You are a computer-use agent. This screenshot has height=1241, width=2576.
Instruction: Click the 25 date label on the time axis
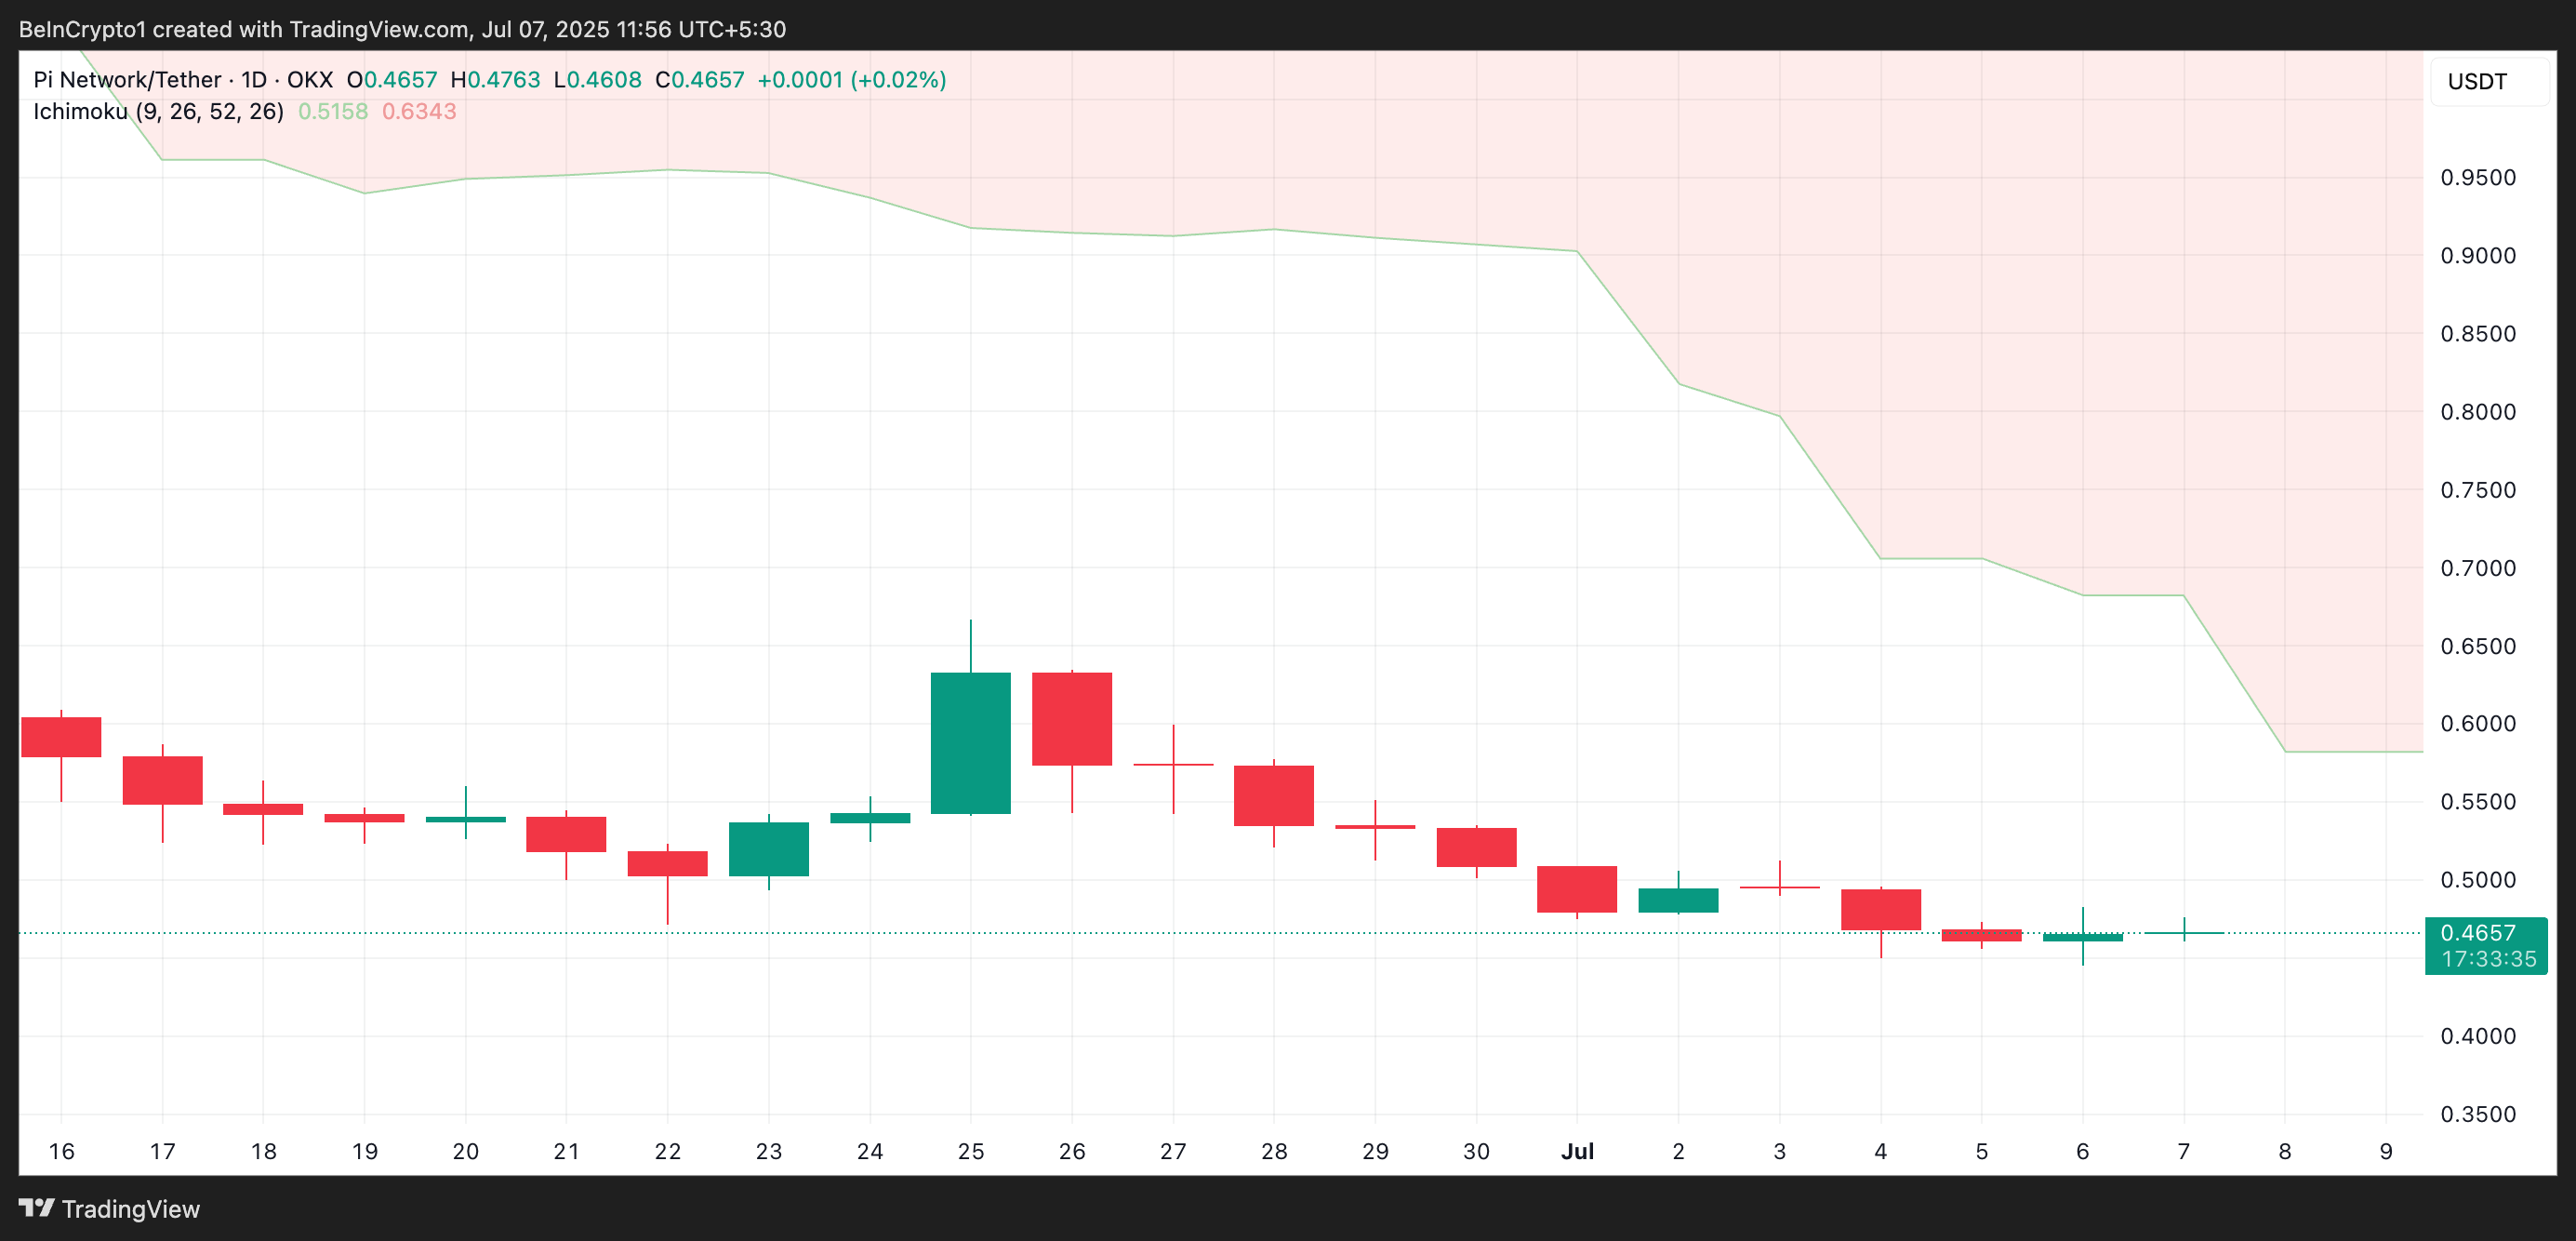[x=970, y=1151]
